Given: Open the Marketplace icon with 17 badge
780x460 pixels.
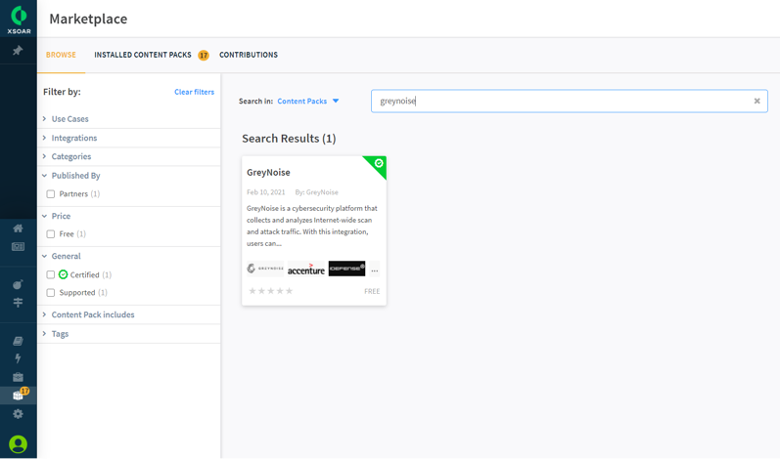Looking at the screenshot, I should point(20,394).
